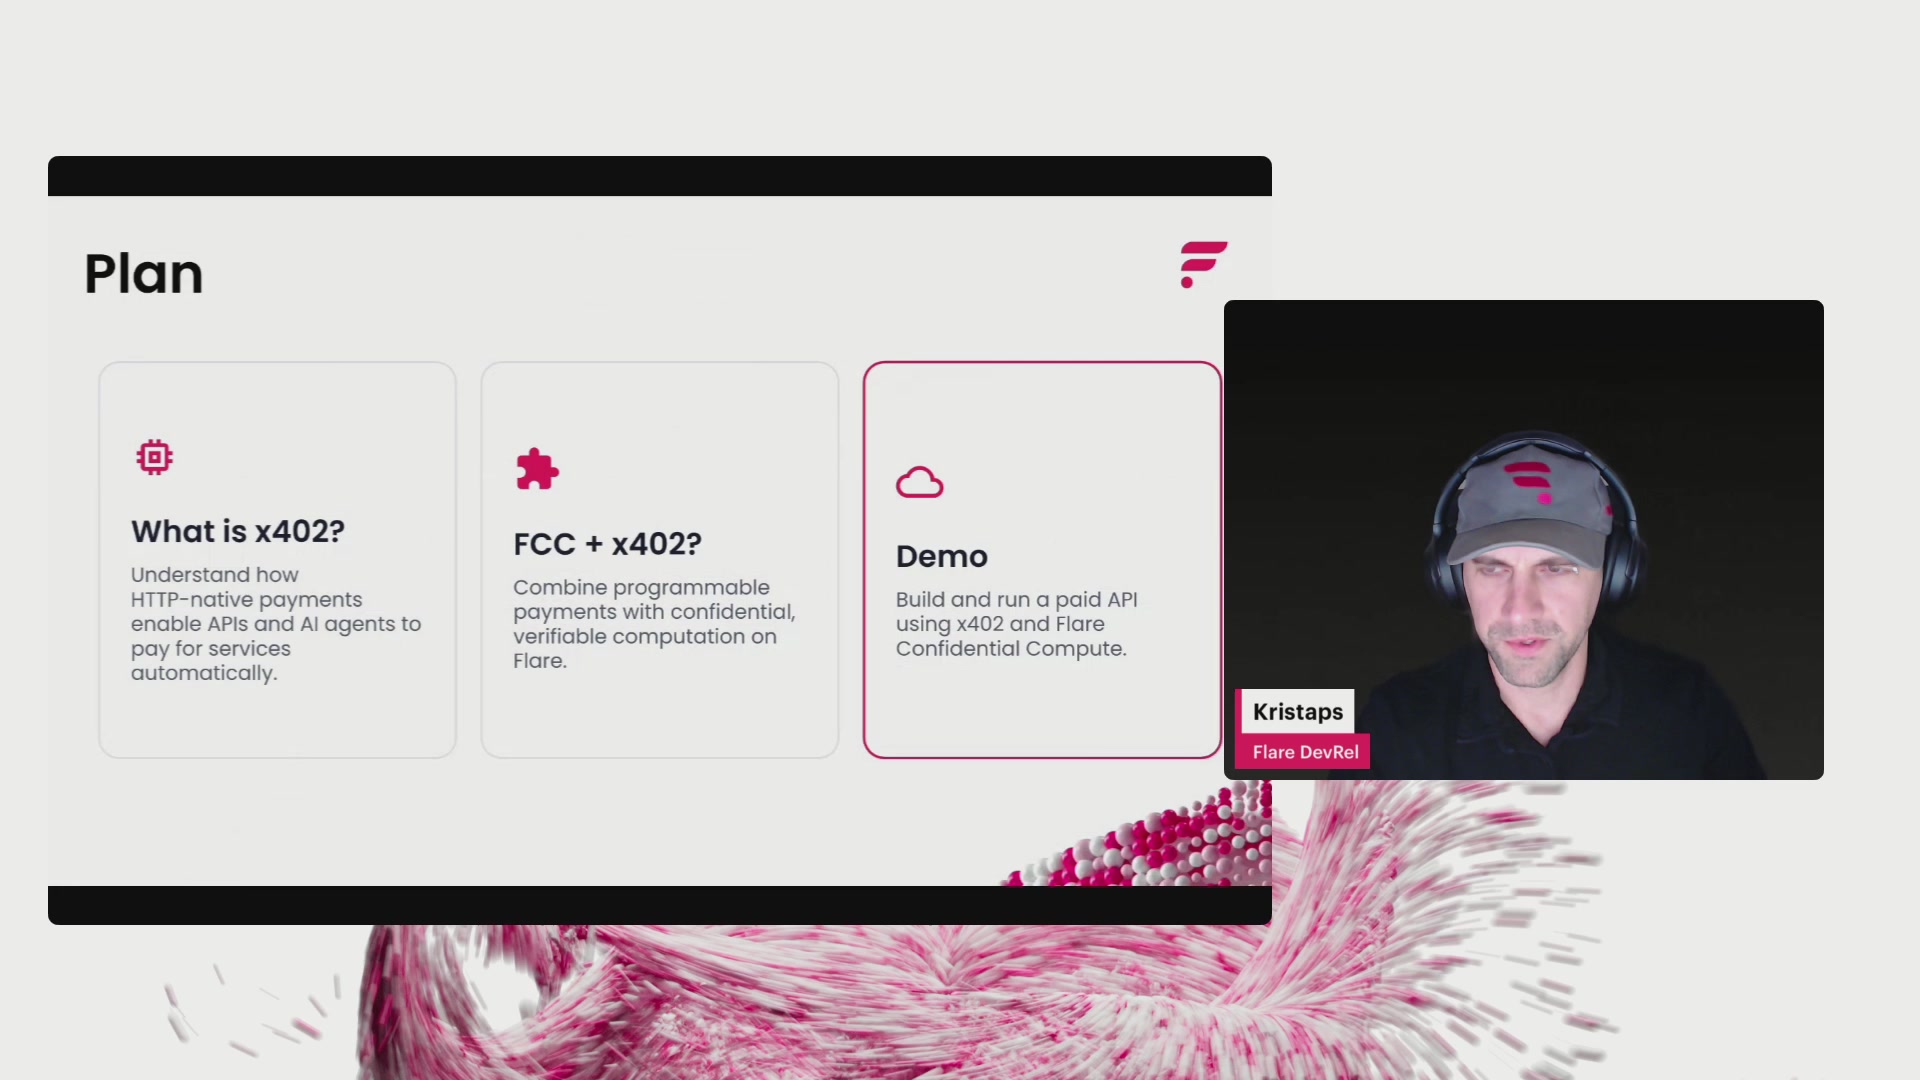Screen dimensions: 1920x1080
Task: Click the Flare logo on the speaker's cap
Action: tap(1530, 480)
